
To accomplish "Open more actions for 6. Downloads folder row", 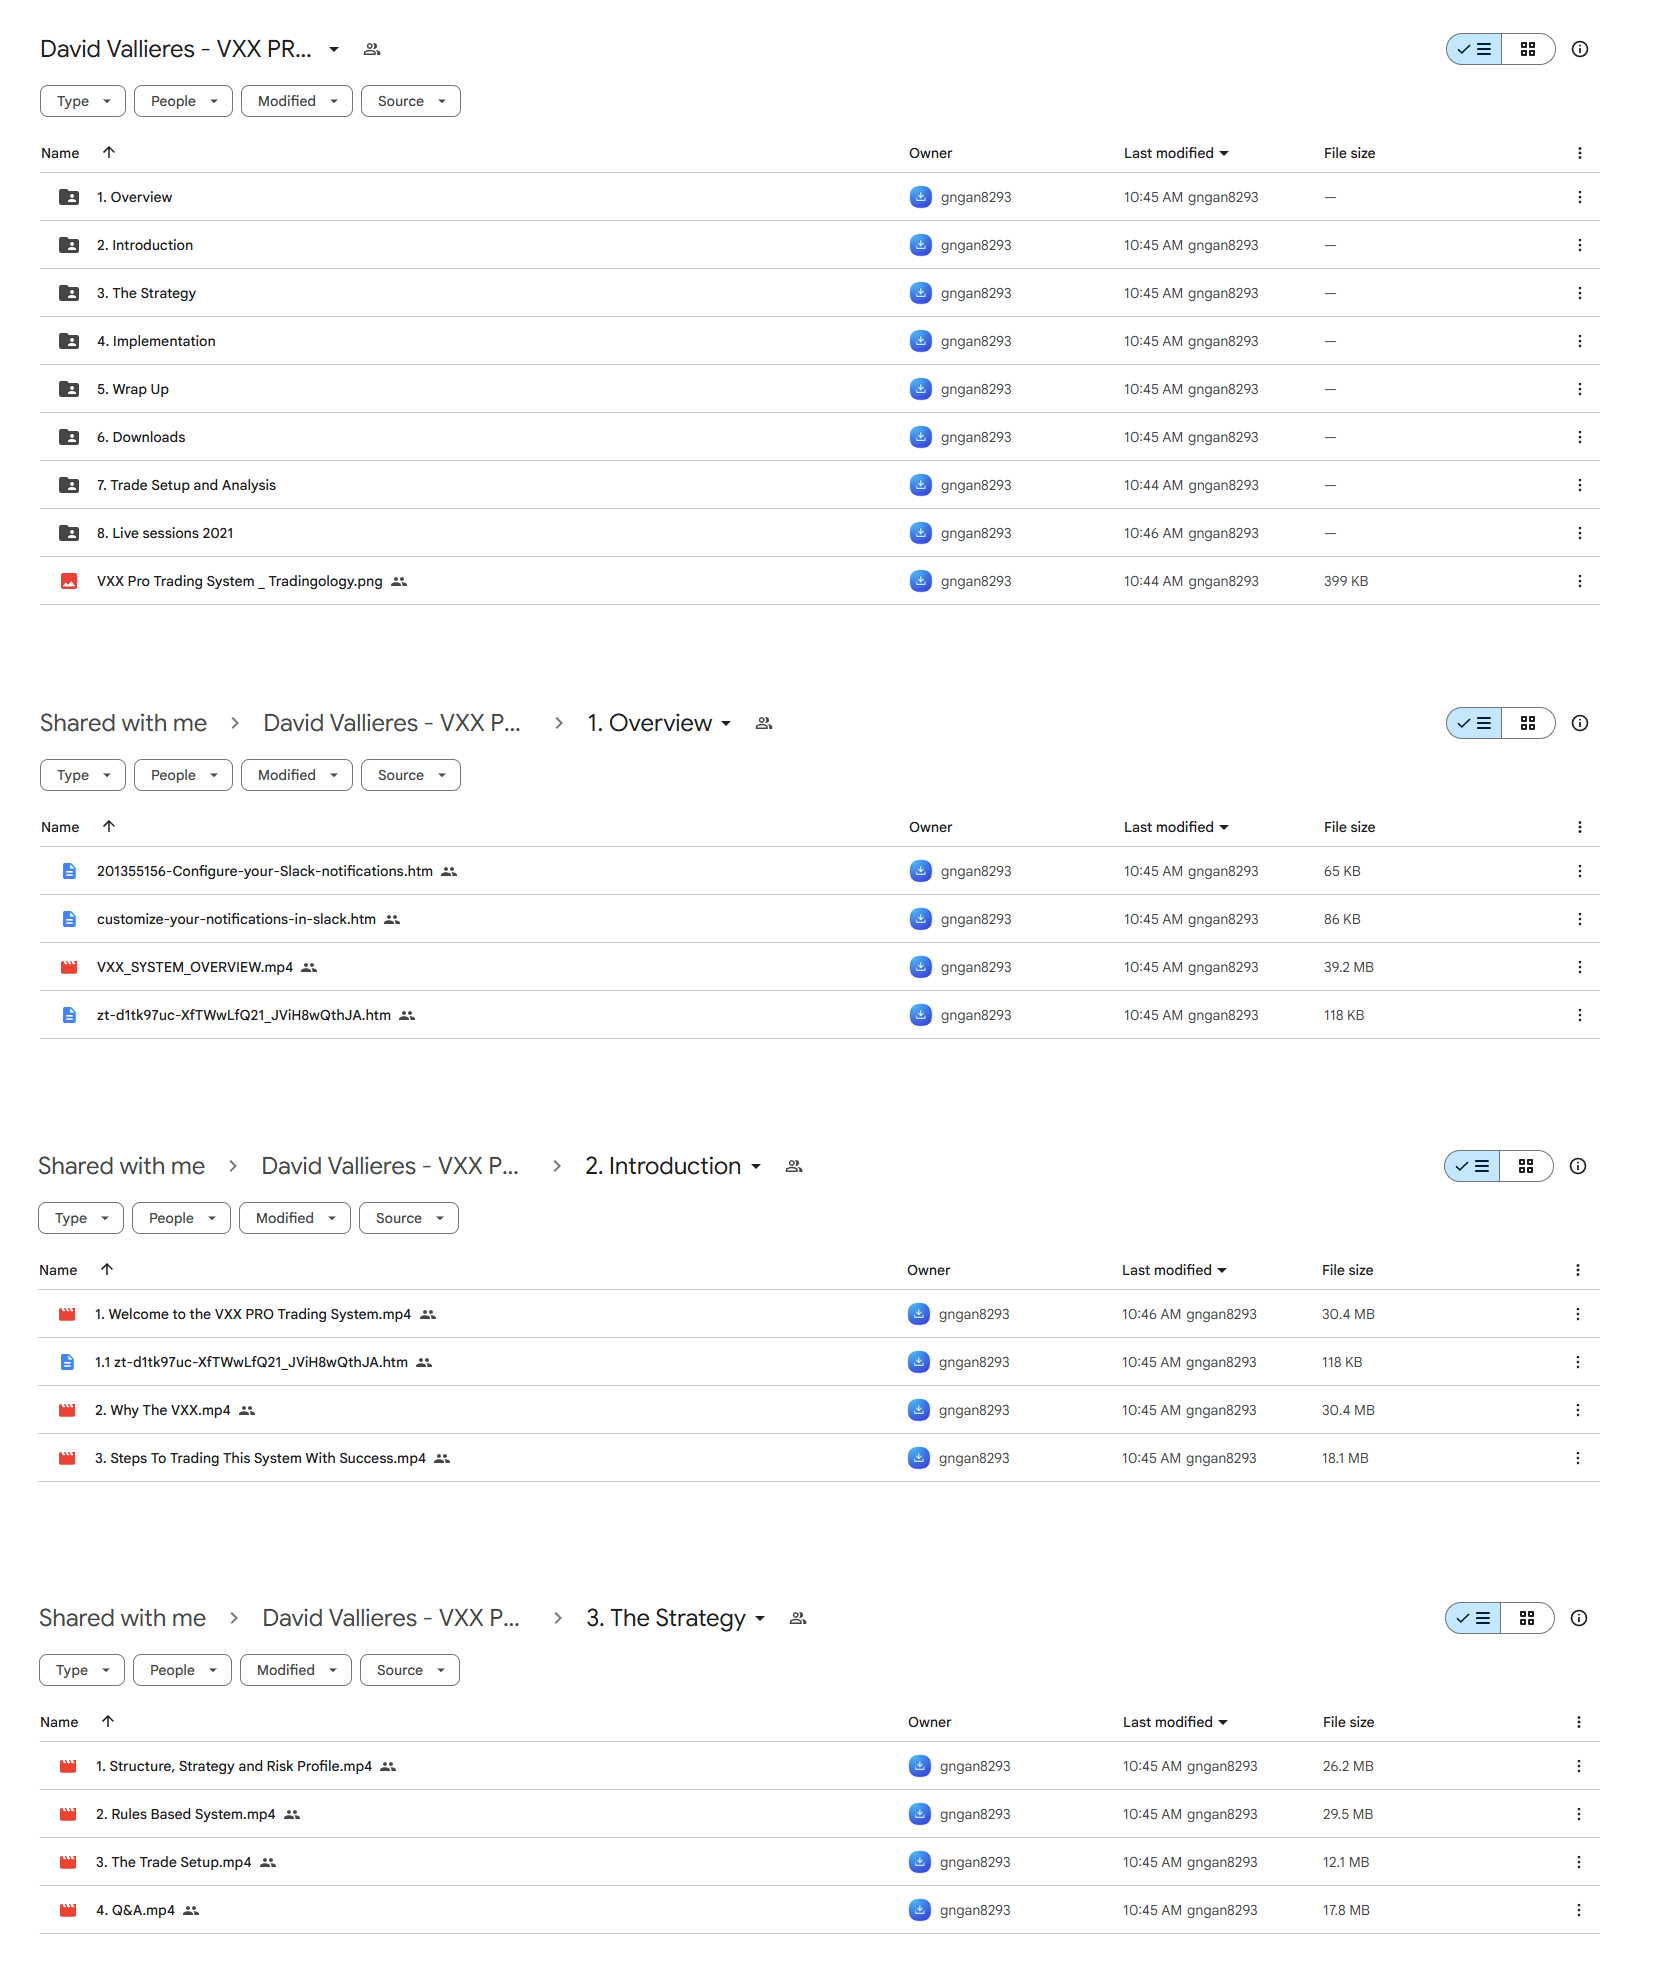I will (x=1580, y=437).
